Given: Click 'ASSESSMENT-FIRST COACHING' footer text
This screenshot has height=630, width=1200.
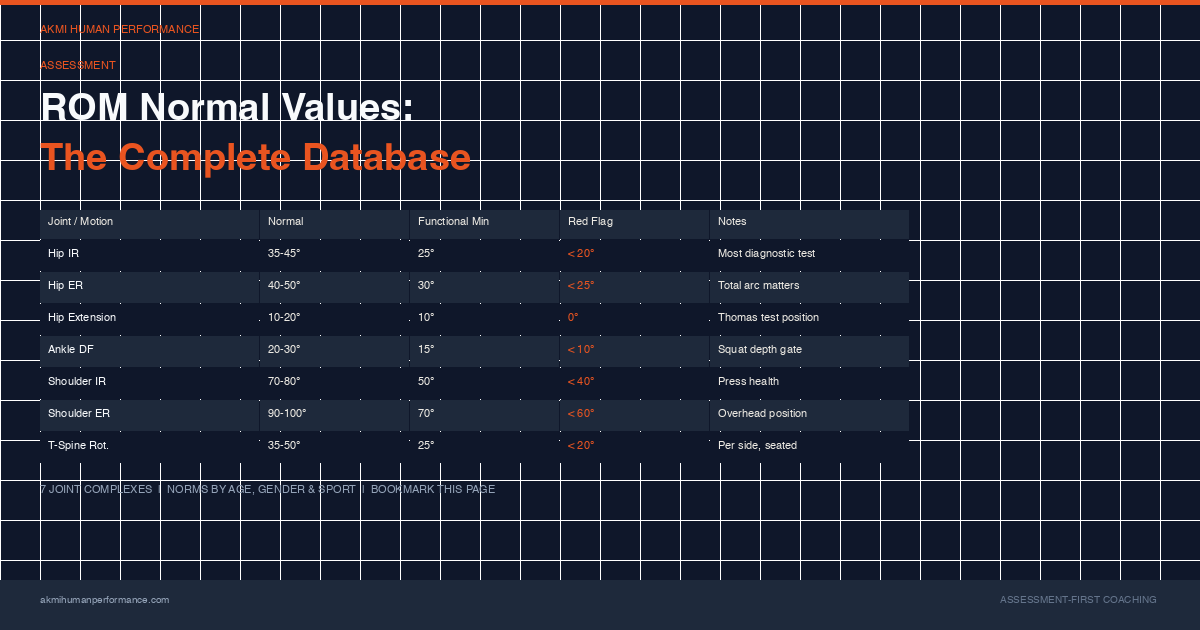Looking at the screenshot, I should coord(1078,600).
